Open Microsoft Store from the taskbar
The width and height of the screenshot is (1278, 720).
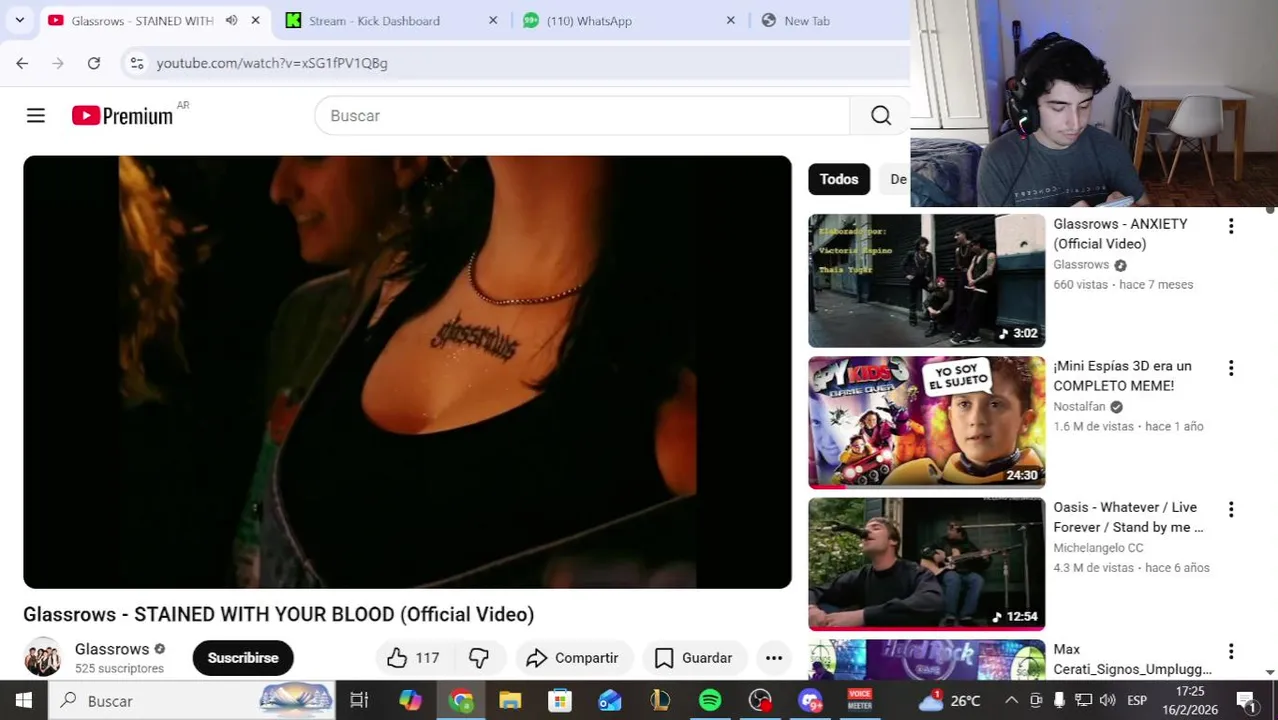[x=560, y=701]
